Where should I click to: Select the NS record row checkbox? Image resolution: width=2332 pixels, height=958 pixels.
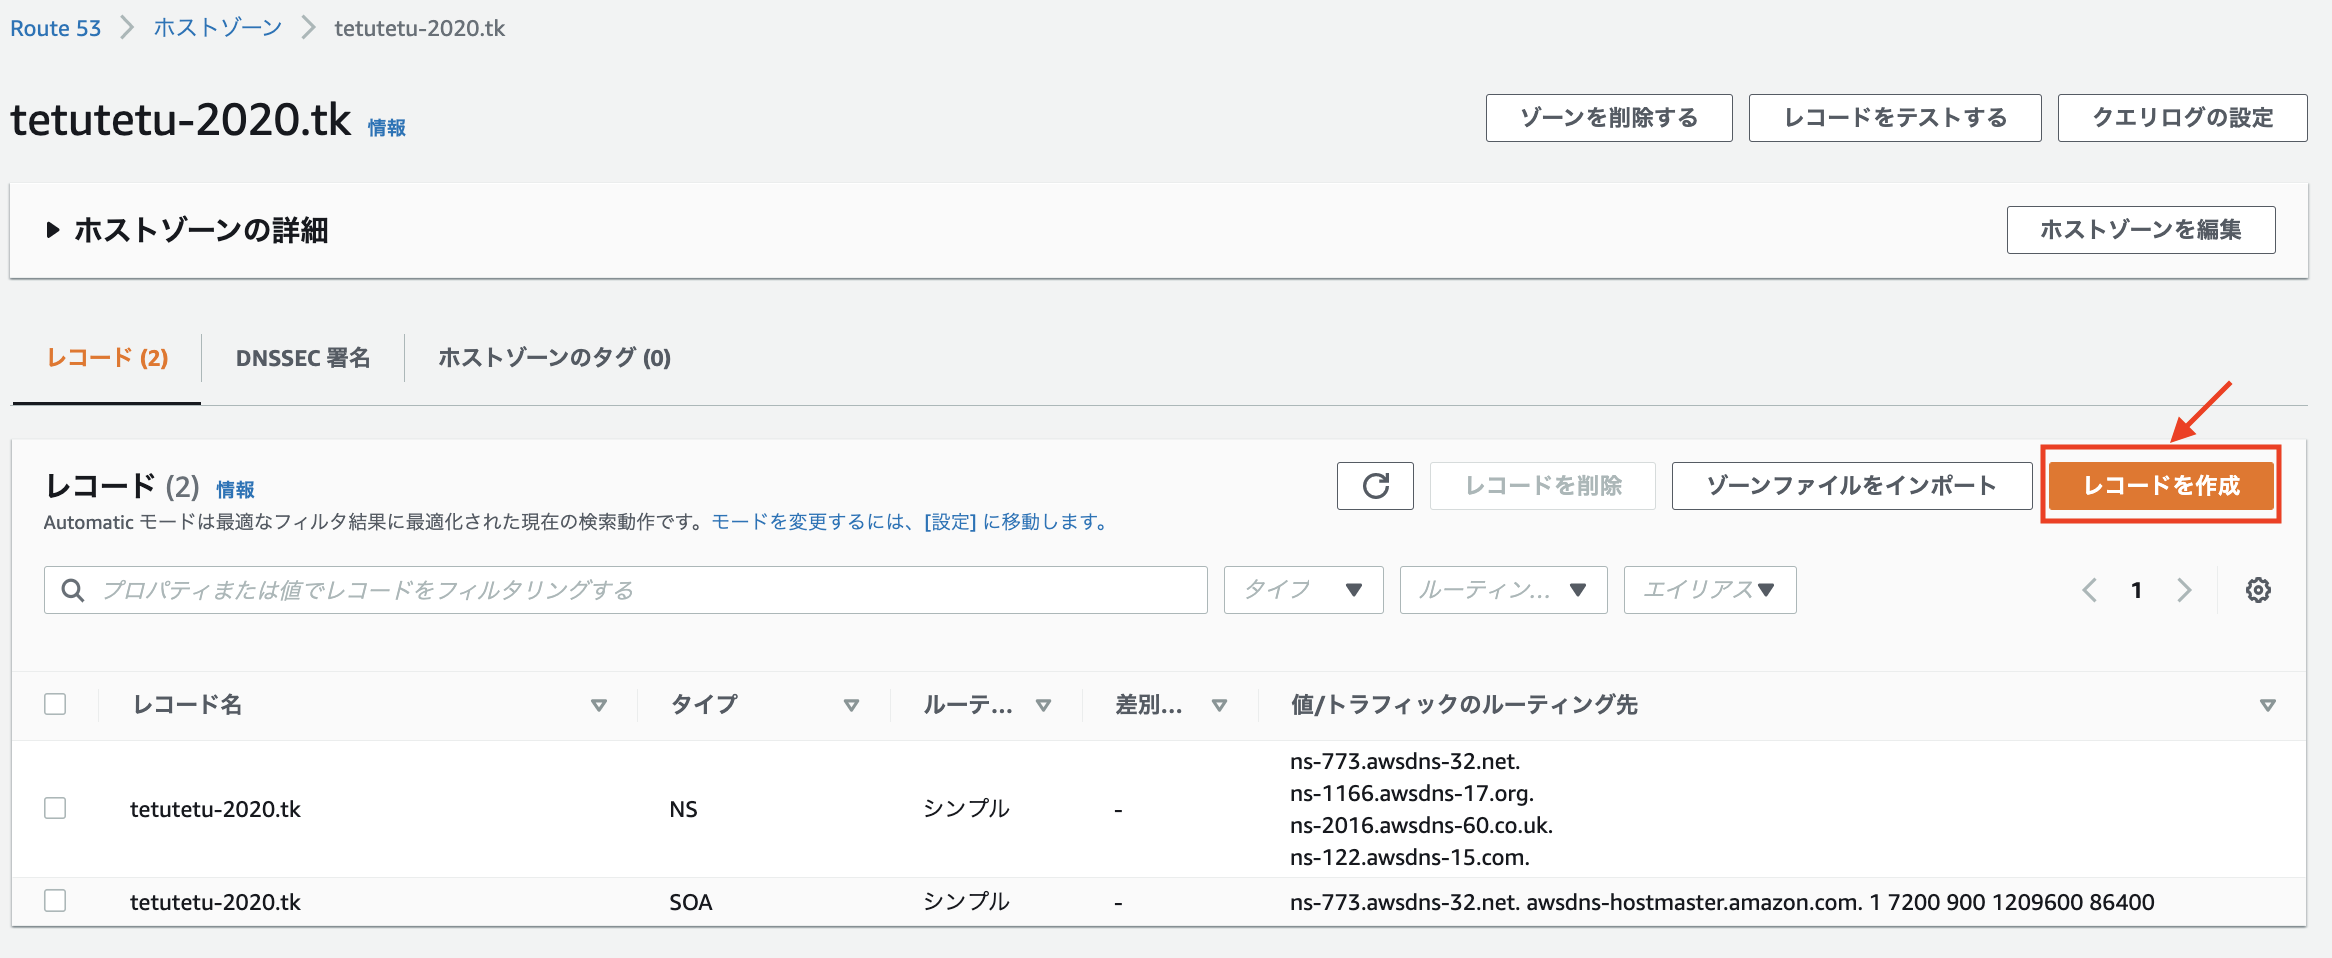tap(55, 808)
